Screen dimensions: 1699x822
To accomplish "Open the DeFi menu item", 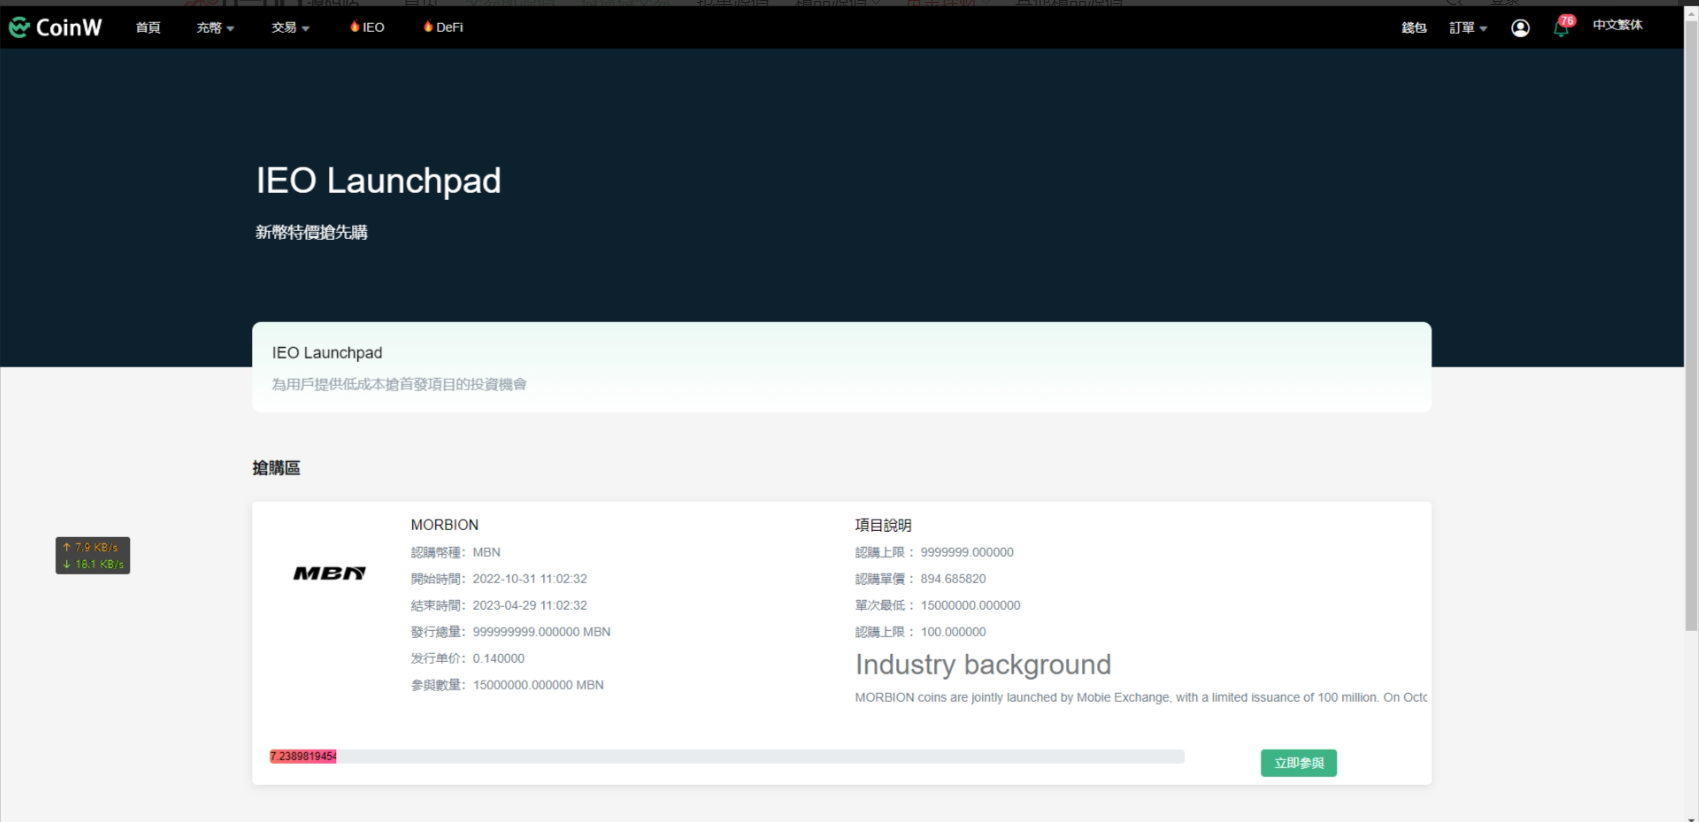I will pyautogui.click(x=443, y=27).
